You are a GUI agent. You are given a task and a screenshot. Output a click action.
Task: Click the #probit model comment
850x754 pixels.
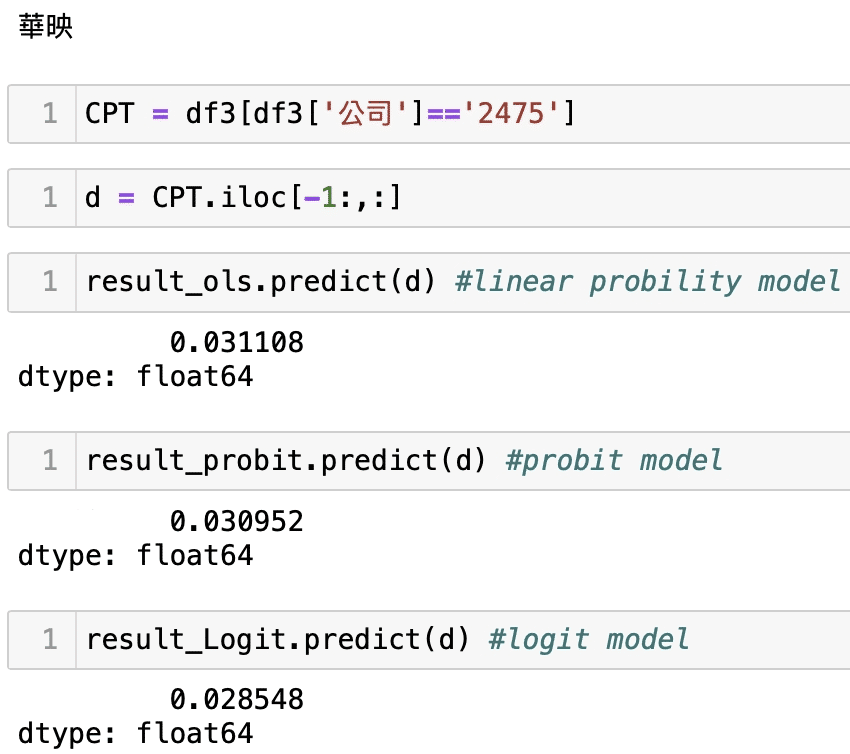[614, 460]
